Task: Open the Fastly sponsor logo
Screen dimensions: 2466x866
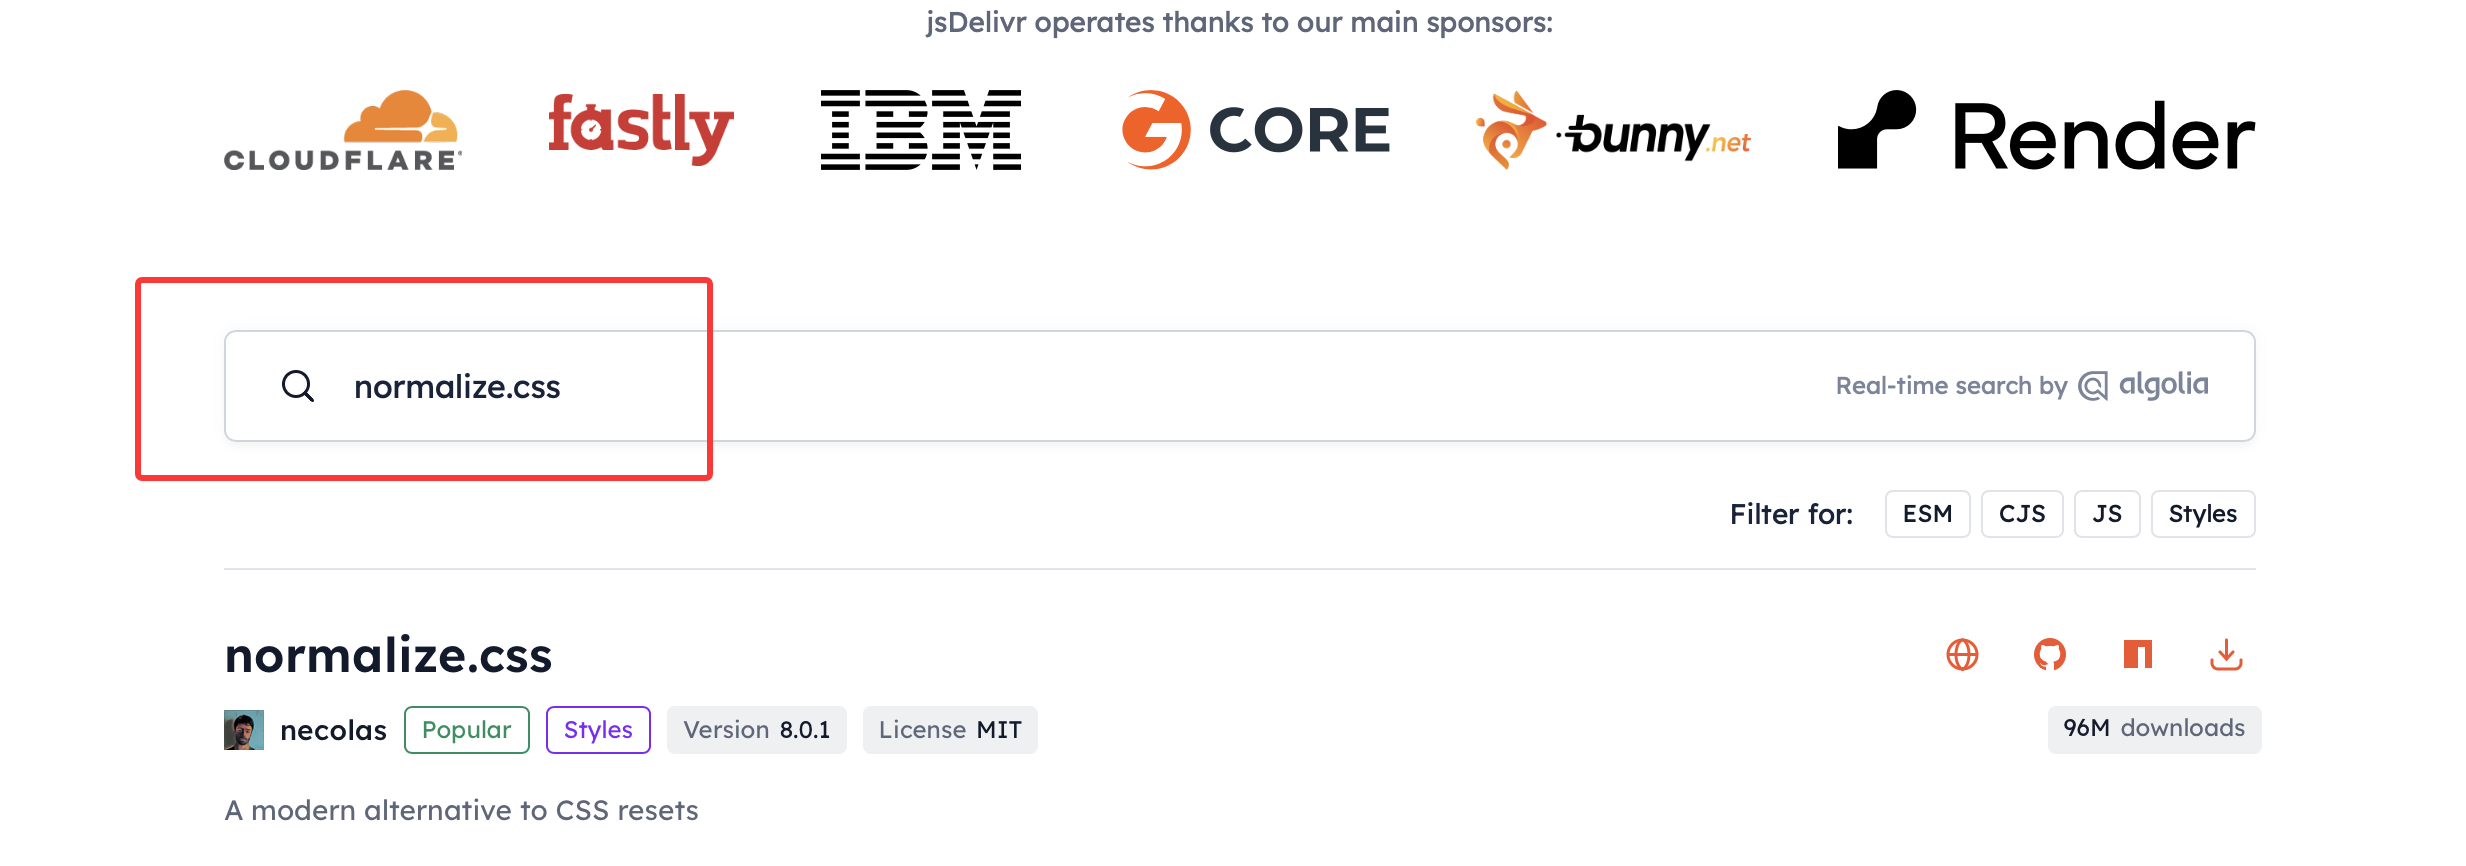Action: tap(640, 128)
